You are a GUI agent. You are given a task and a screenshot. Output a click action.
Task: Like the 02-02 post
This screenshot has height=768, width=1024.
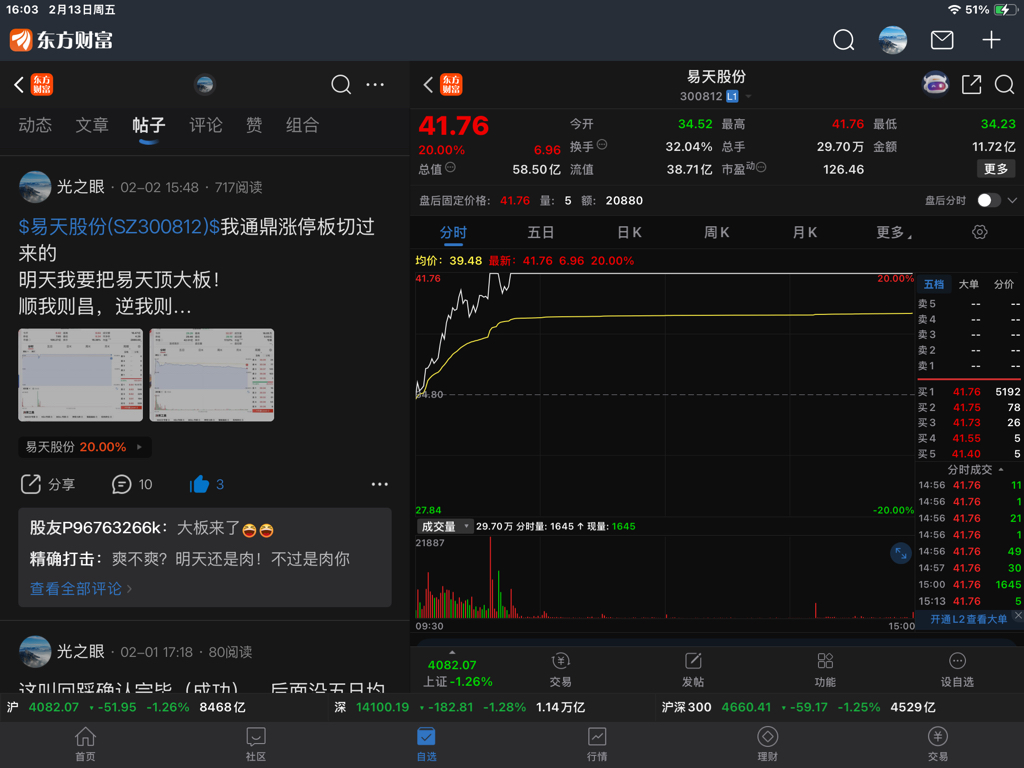206,484
